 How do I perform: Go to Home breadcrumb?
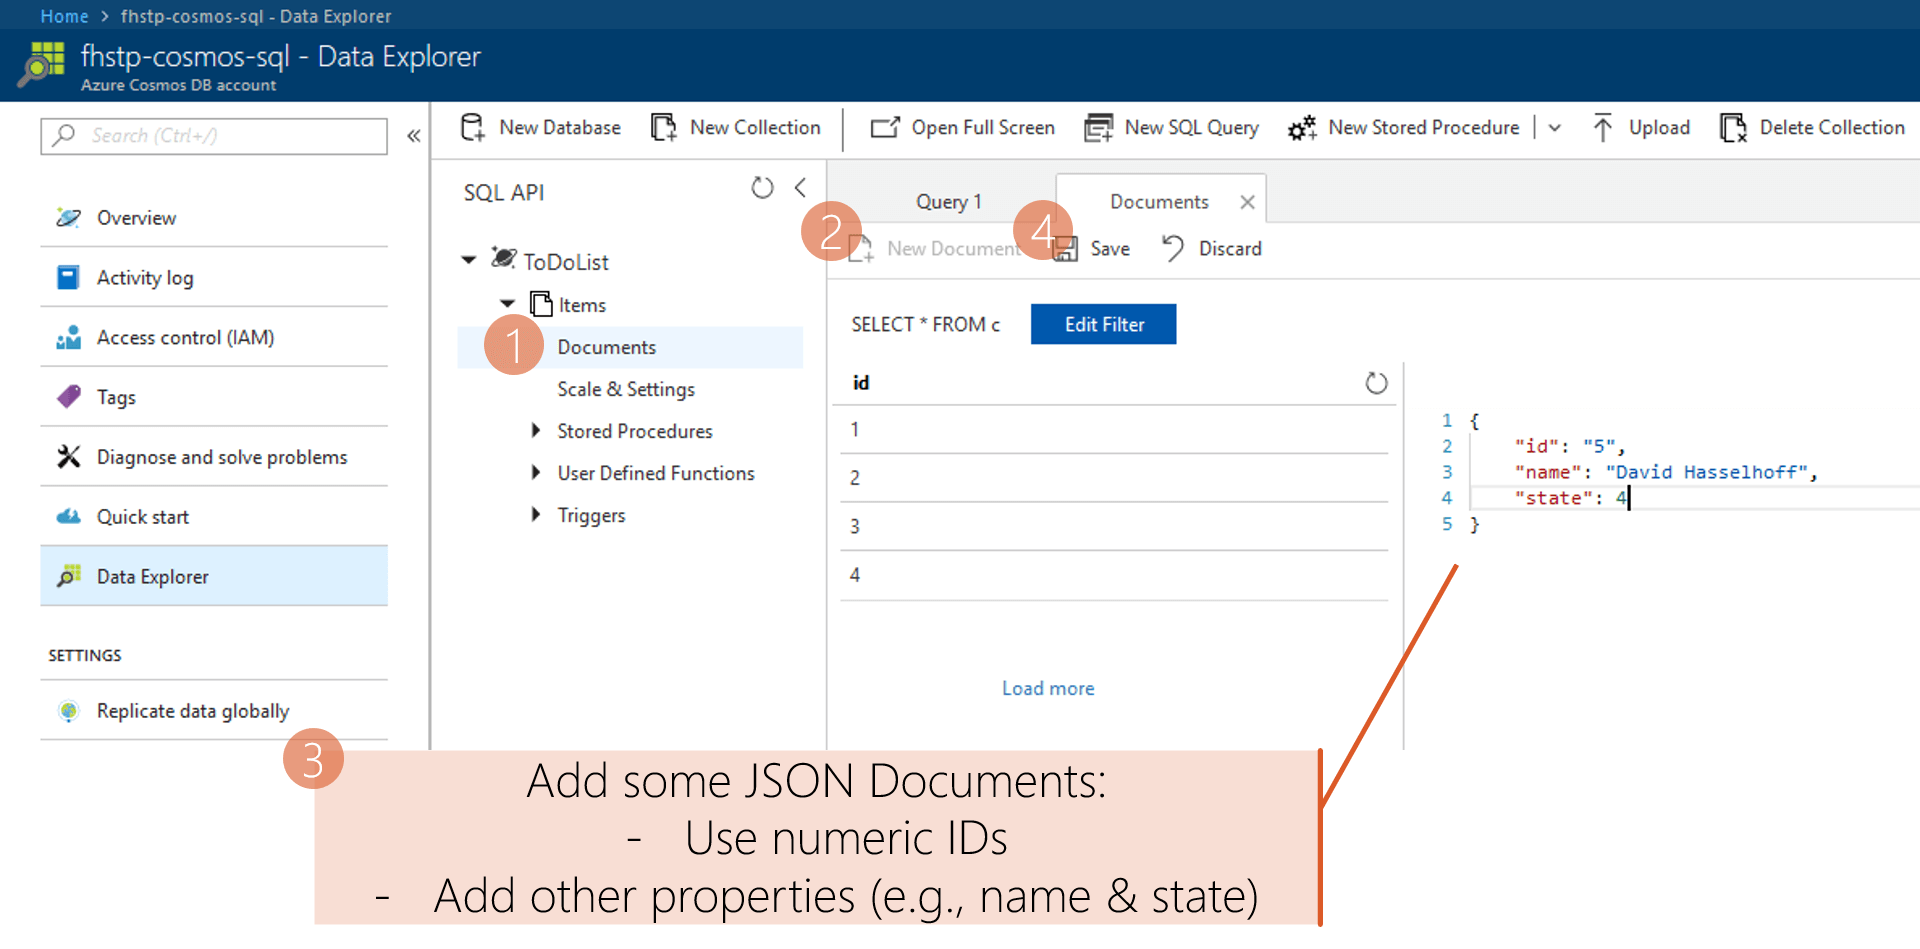pyautogui.click(x=64, y=16)
